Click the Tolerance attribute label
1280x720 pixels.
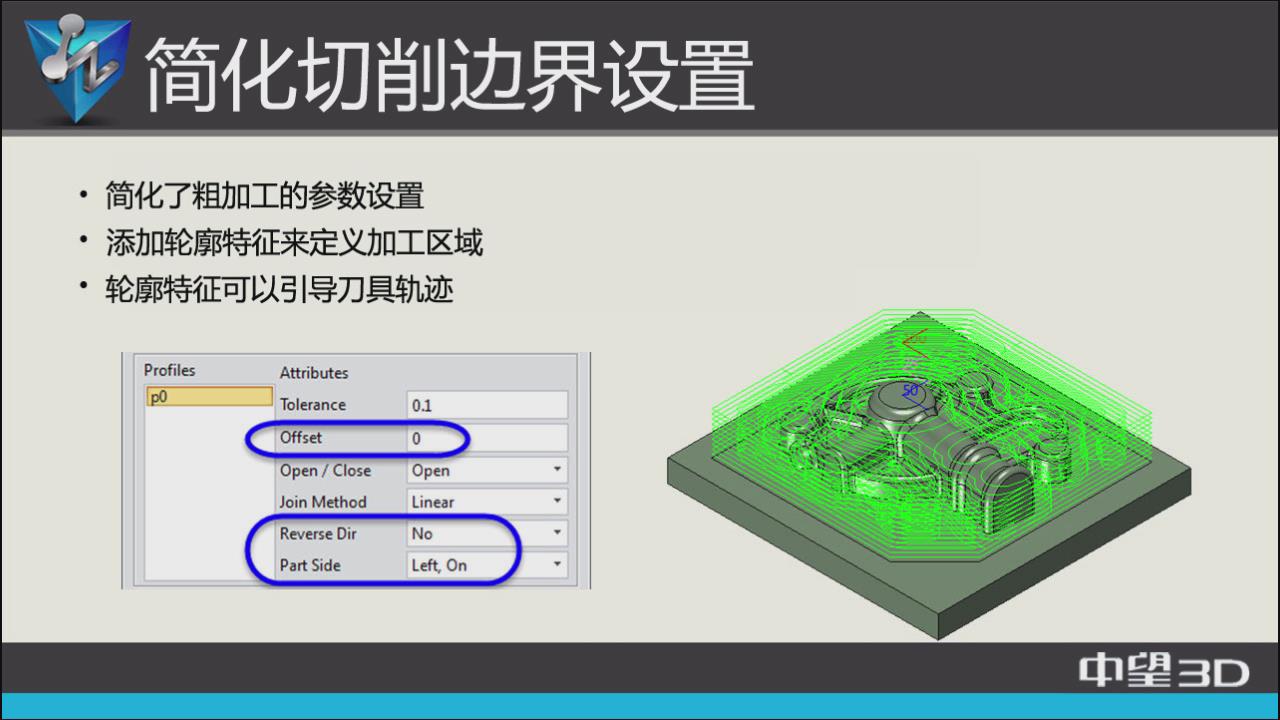(x=313, y=405)
